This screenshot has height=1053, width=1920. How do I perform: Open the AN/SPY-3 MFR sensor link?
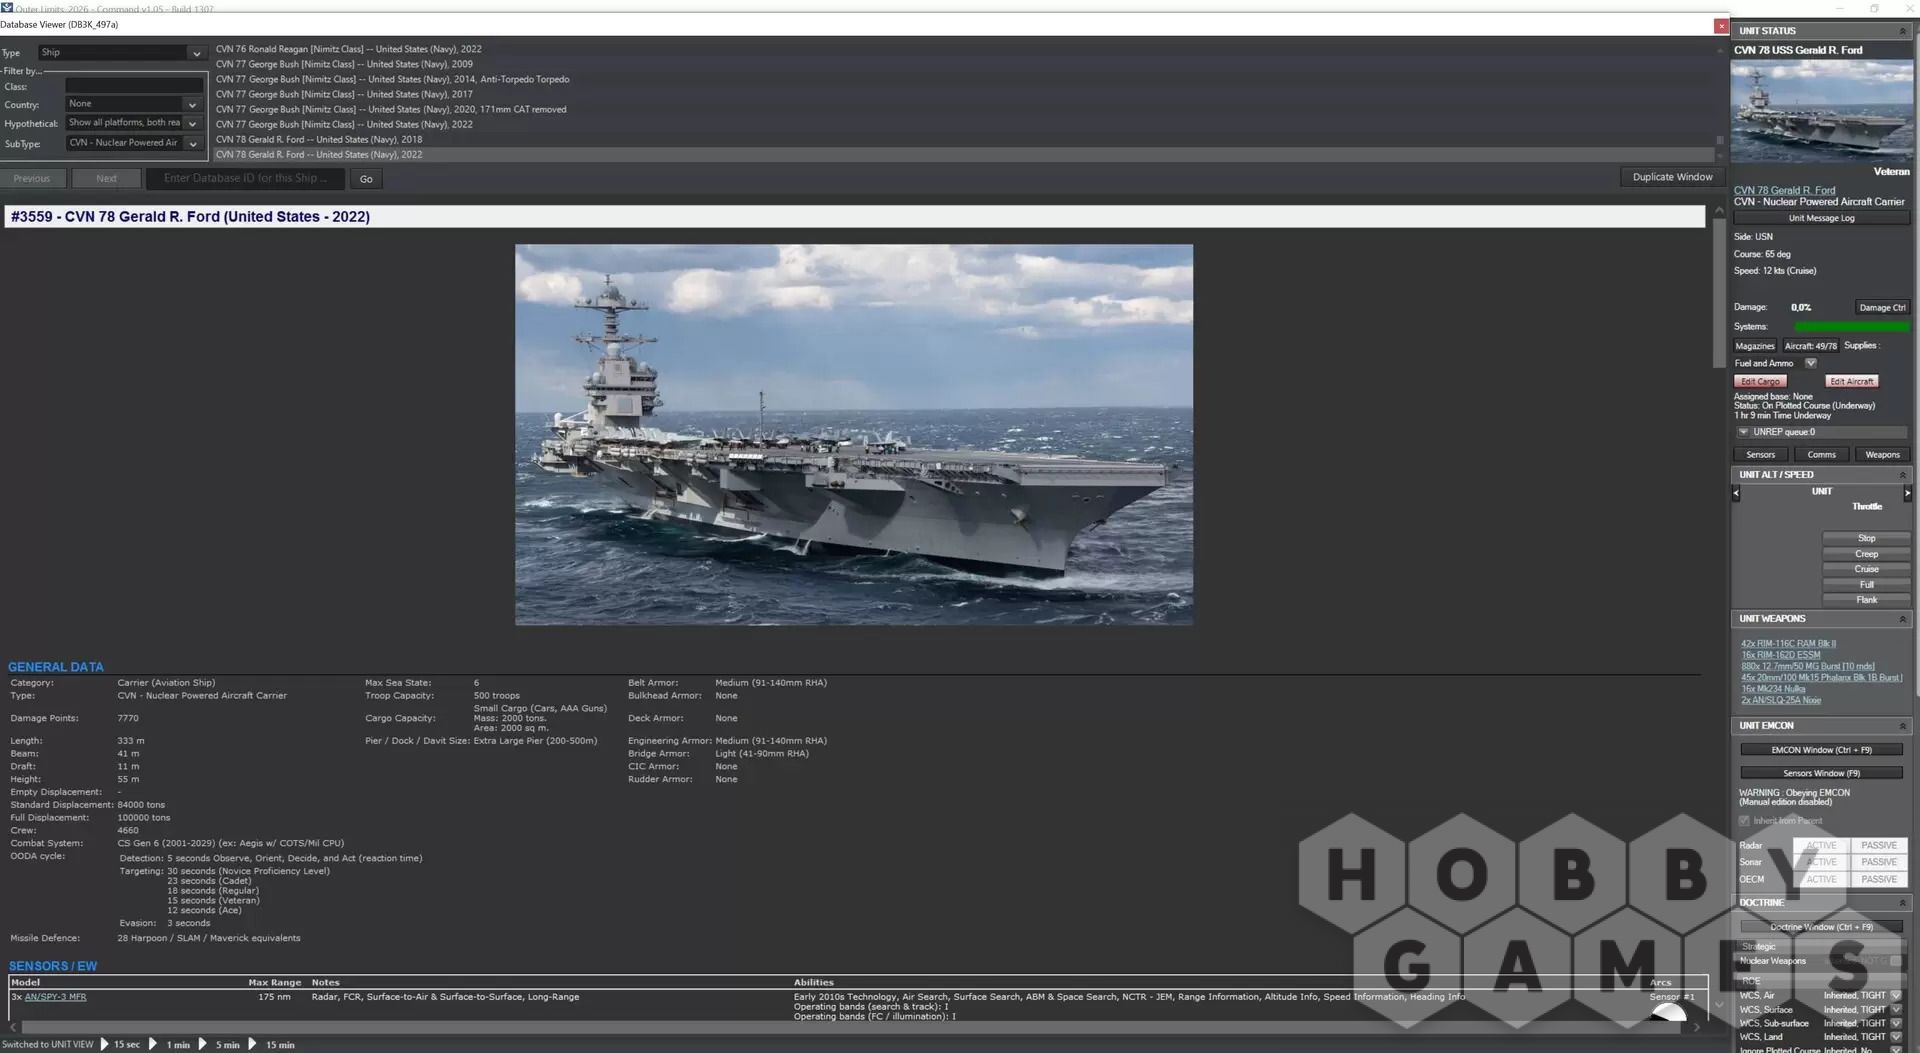(x=55, y=997)
